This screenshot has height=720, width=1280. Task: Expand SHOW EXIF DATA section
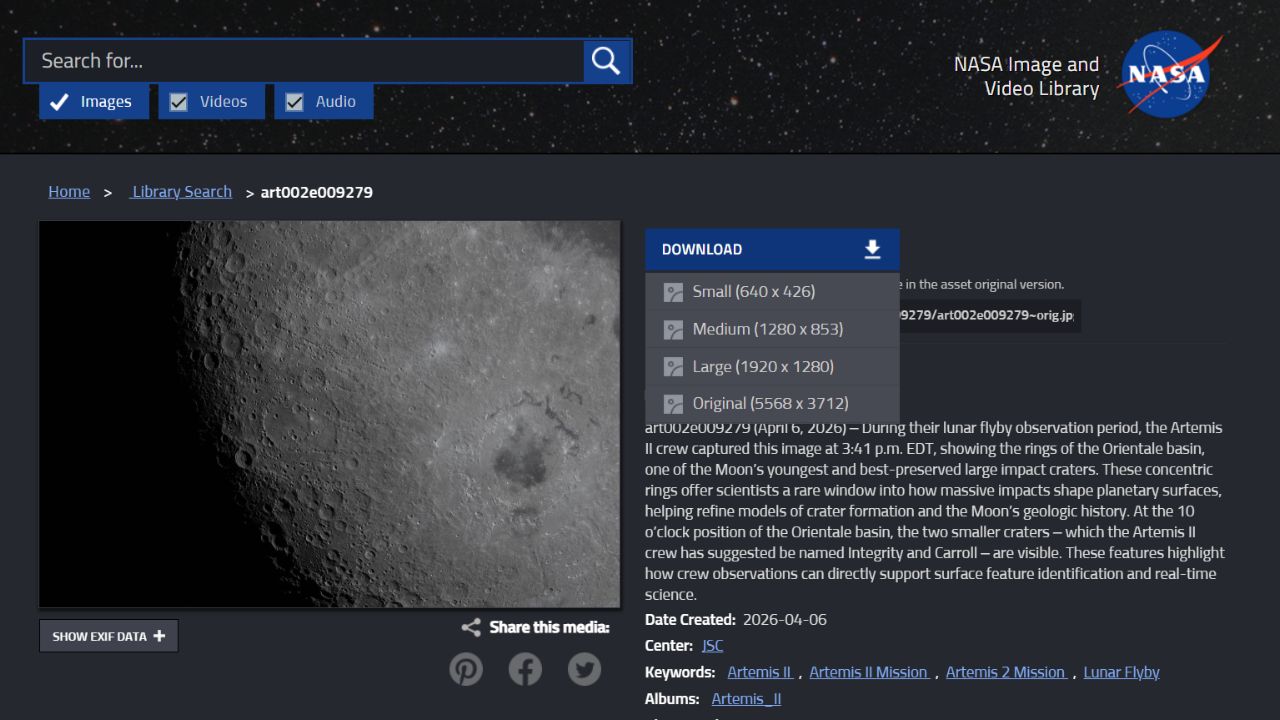[109, 636]
